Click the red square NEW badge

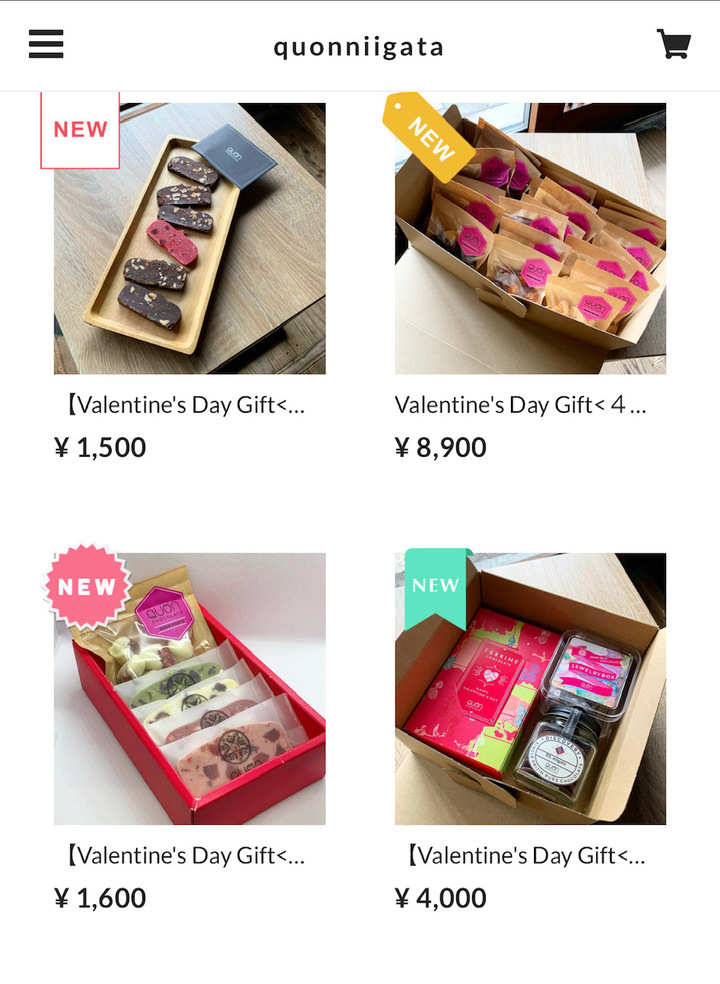coord(80,130)
